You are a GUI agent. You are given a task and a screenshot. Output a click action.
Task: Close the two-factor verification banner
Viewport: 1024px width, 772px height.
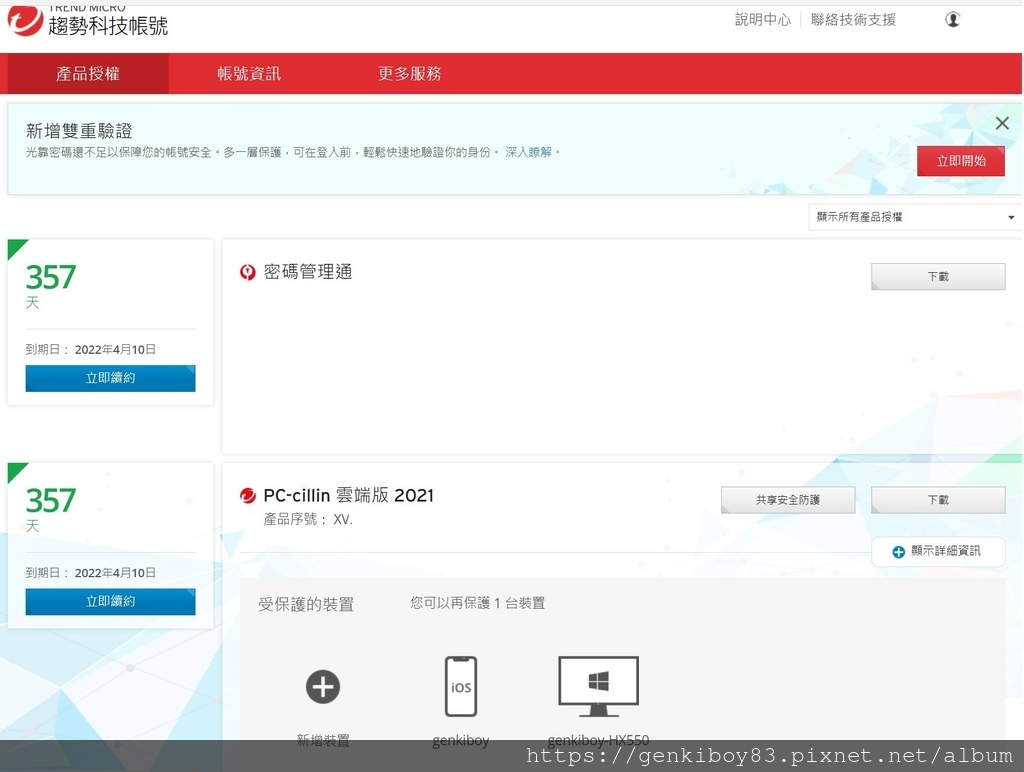1002,123
